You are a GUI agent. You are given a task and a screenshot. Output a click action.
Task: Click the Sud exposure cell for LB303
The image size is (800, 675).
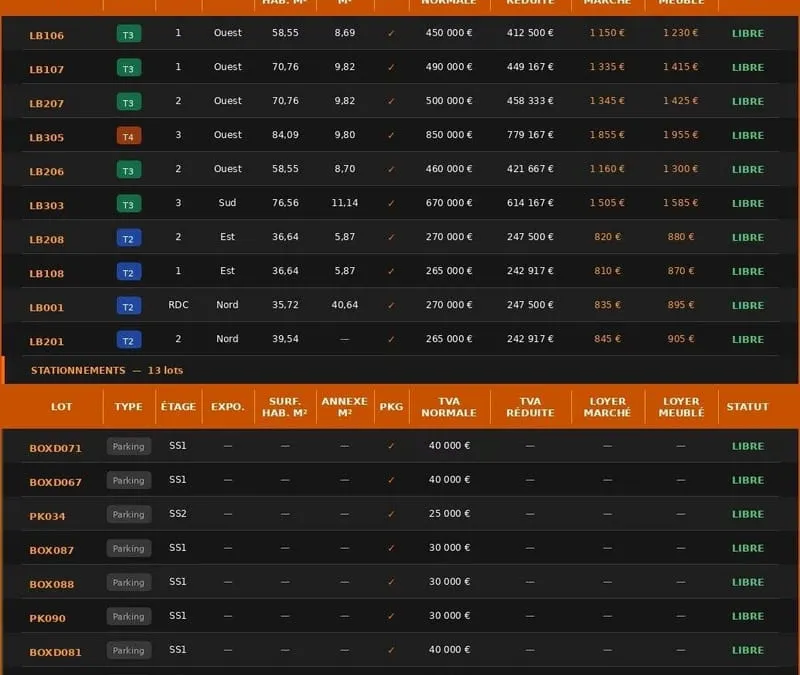228,203
